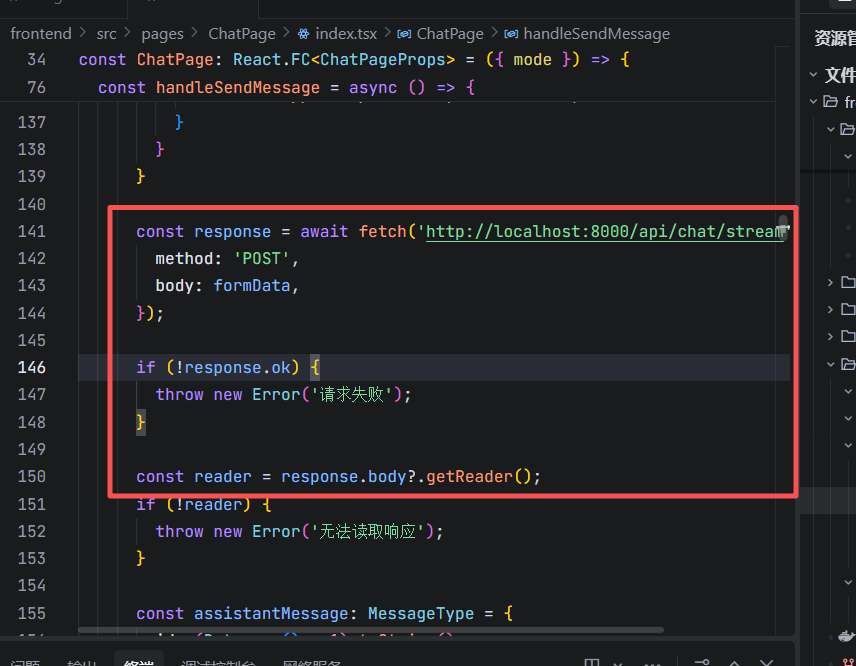Click line number 146 in the gutter

tap(32, 367)
